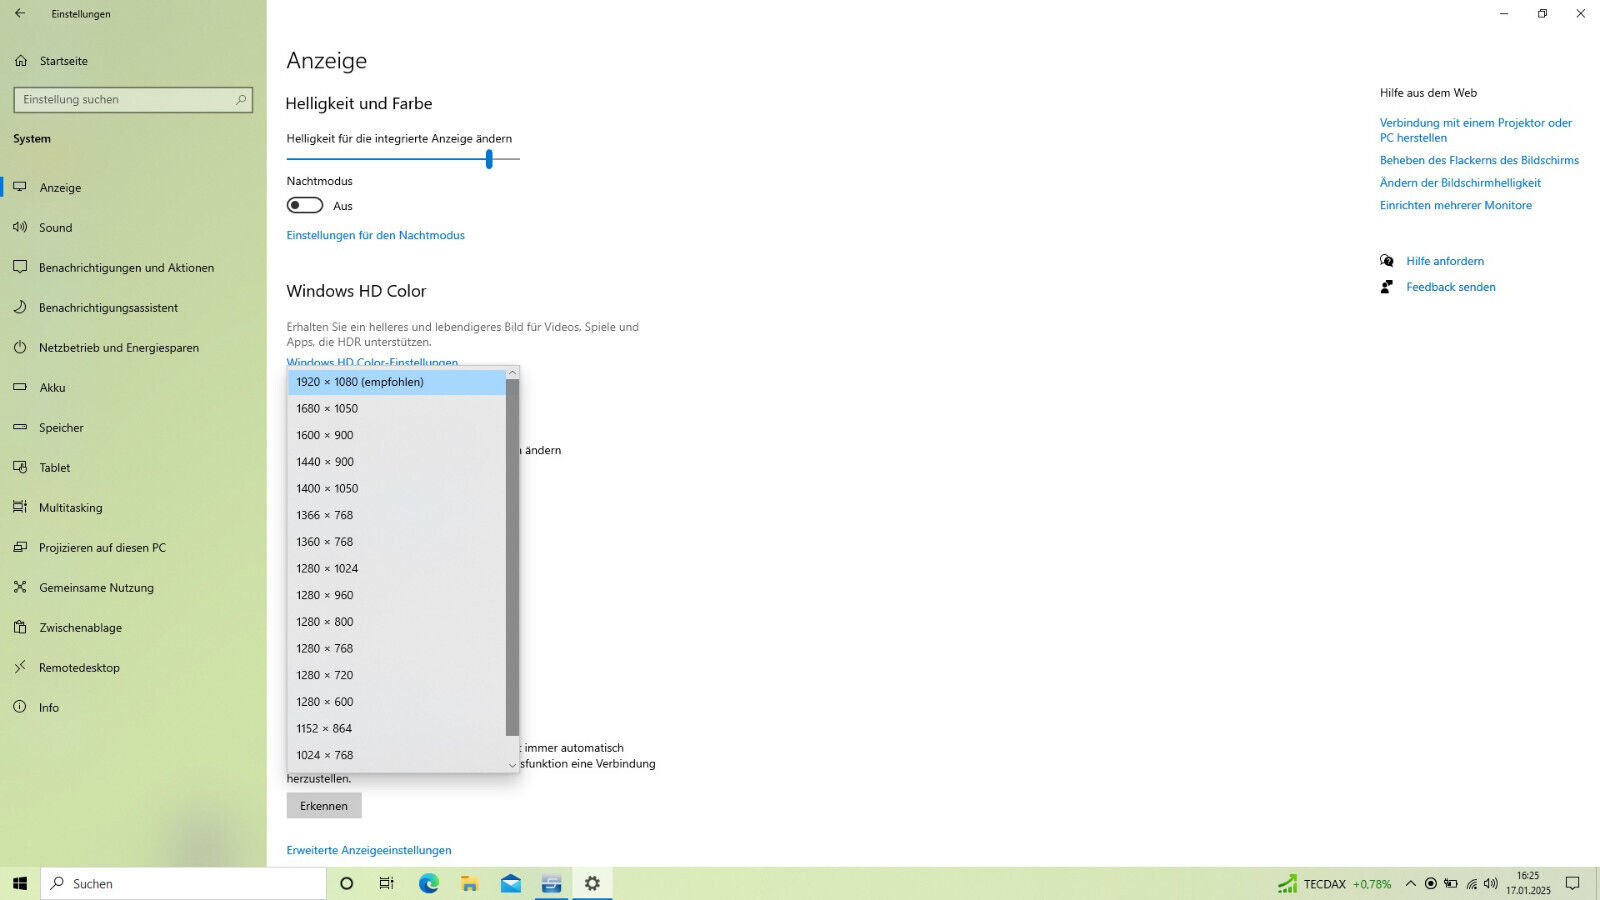Open Speicher storage icon

20,427
